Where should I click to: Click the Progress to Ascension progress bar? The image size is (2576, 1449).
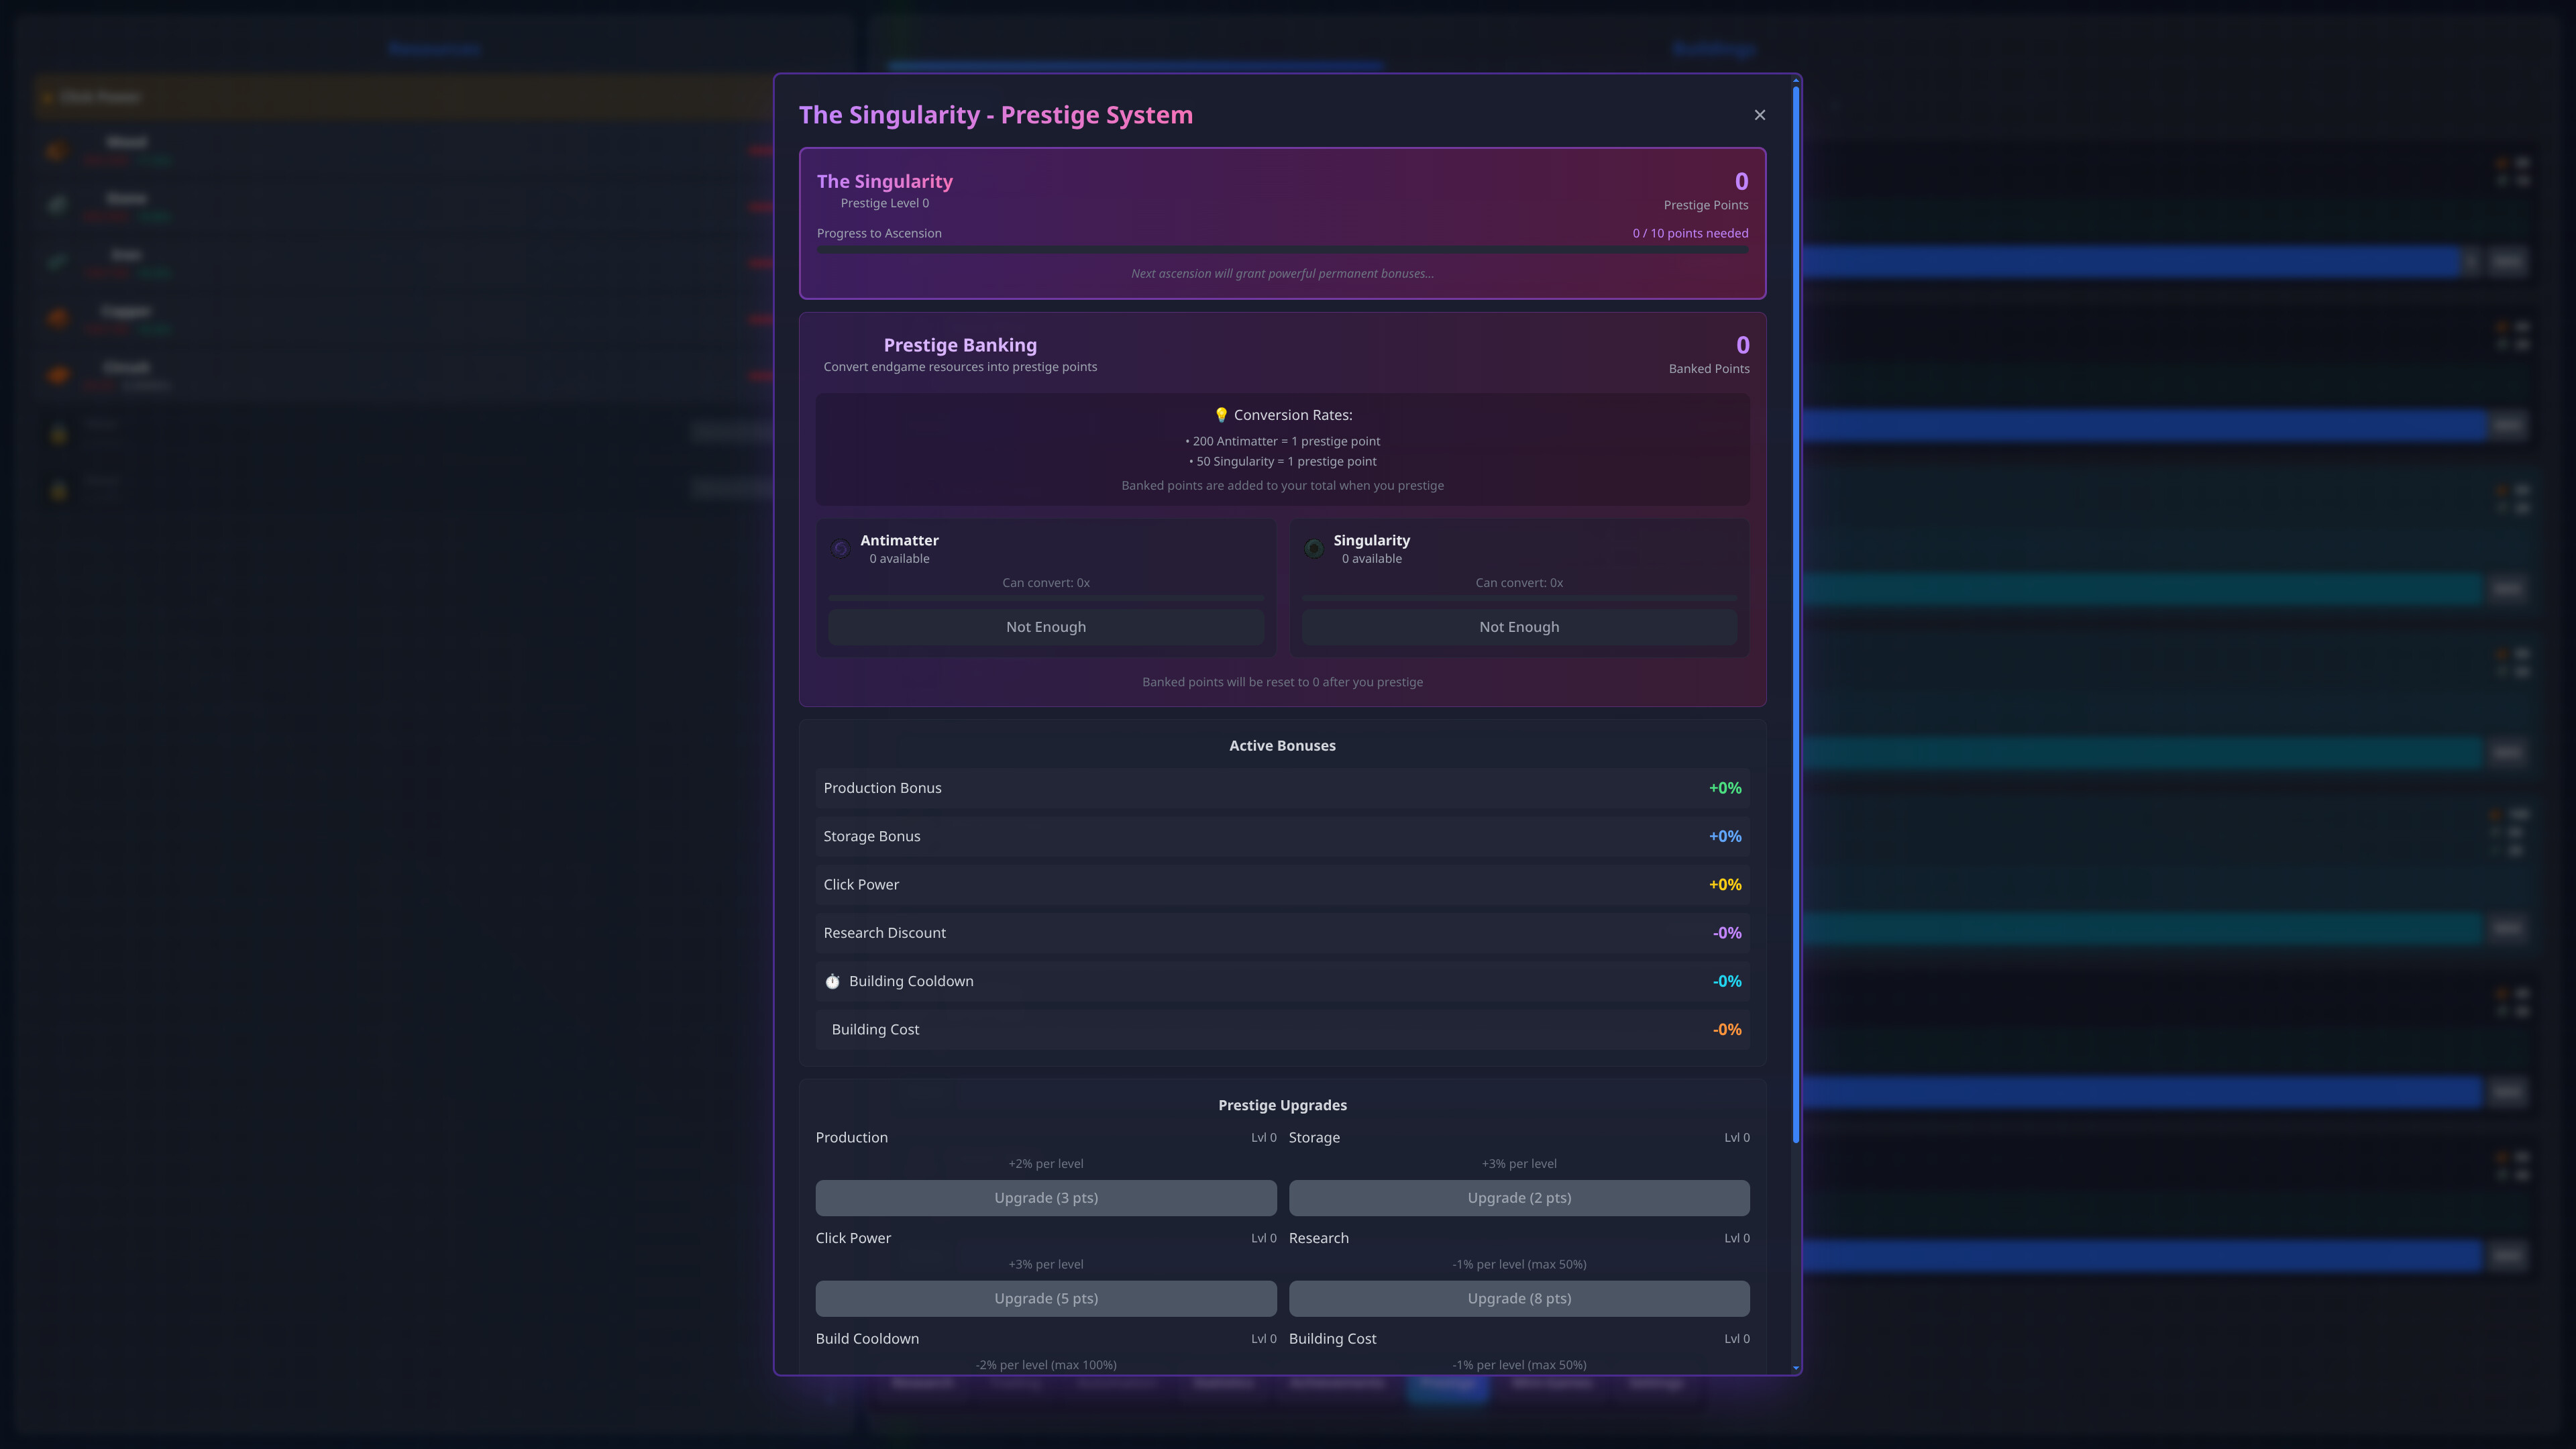pos(1283,250)
